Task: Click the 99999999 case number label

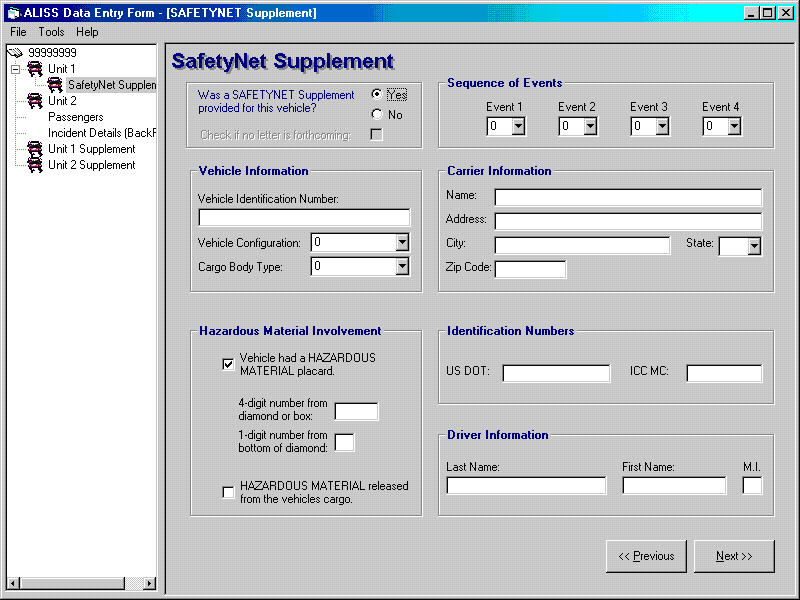Action: [x=52, y=53]
